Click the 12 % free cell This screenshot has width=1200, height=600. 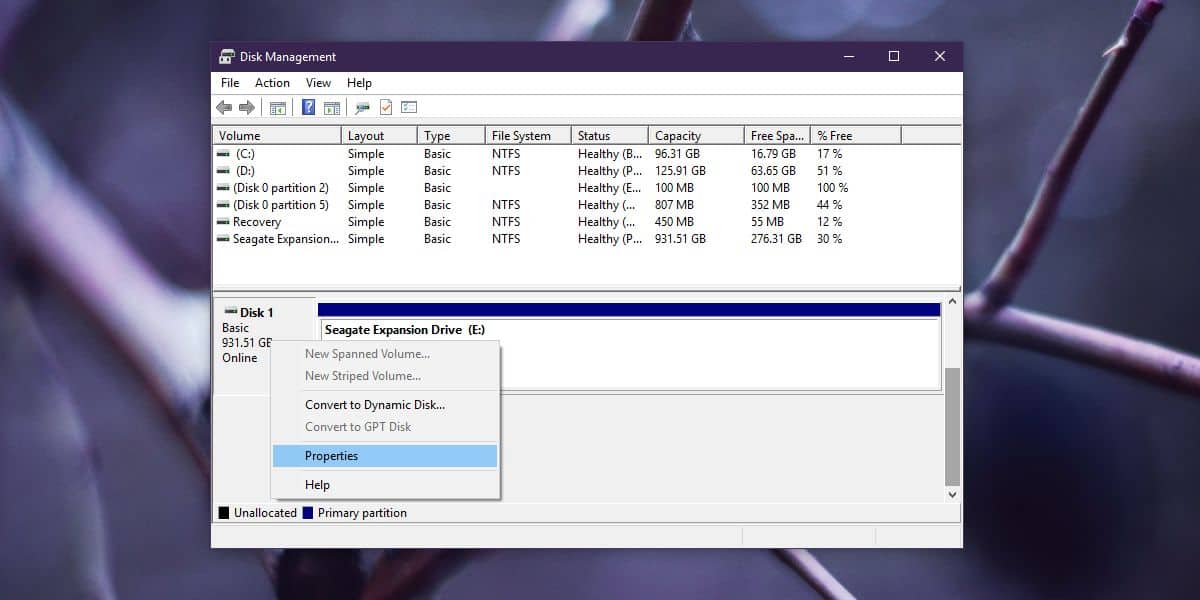(830, 222)
